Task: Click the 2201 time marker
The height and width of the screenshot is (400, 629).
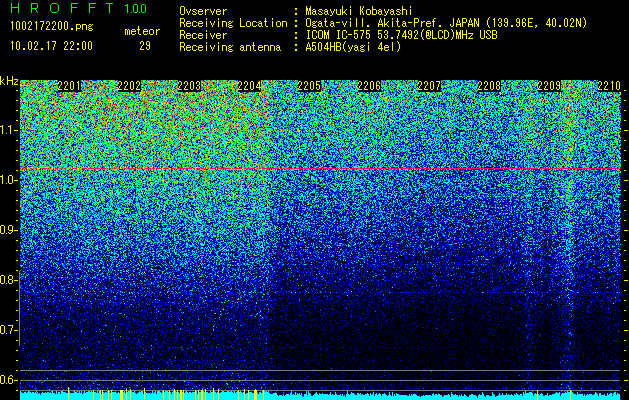Action: [69, 86]
